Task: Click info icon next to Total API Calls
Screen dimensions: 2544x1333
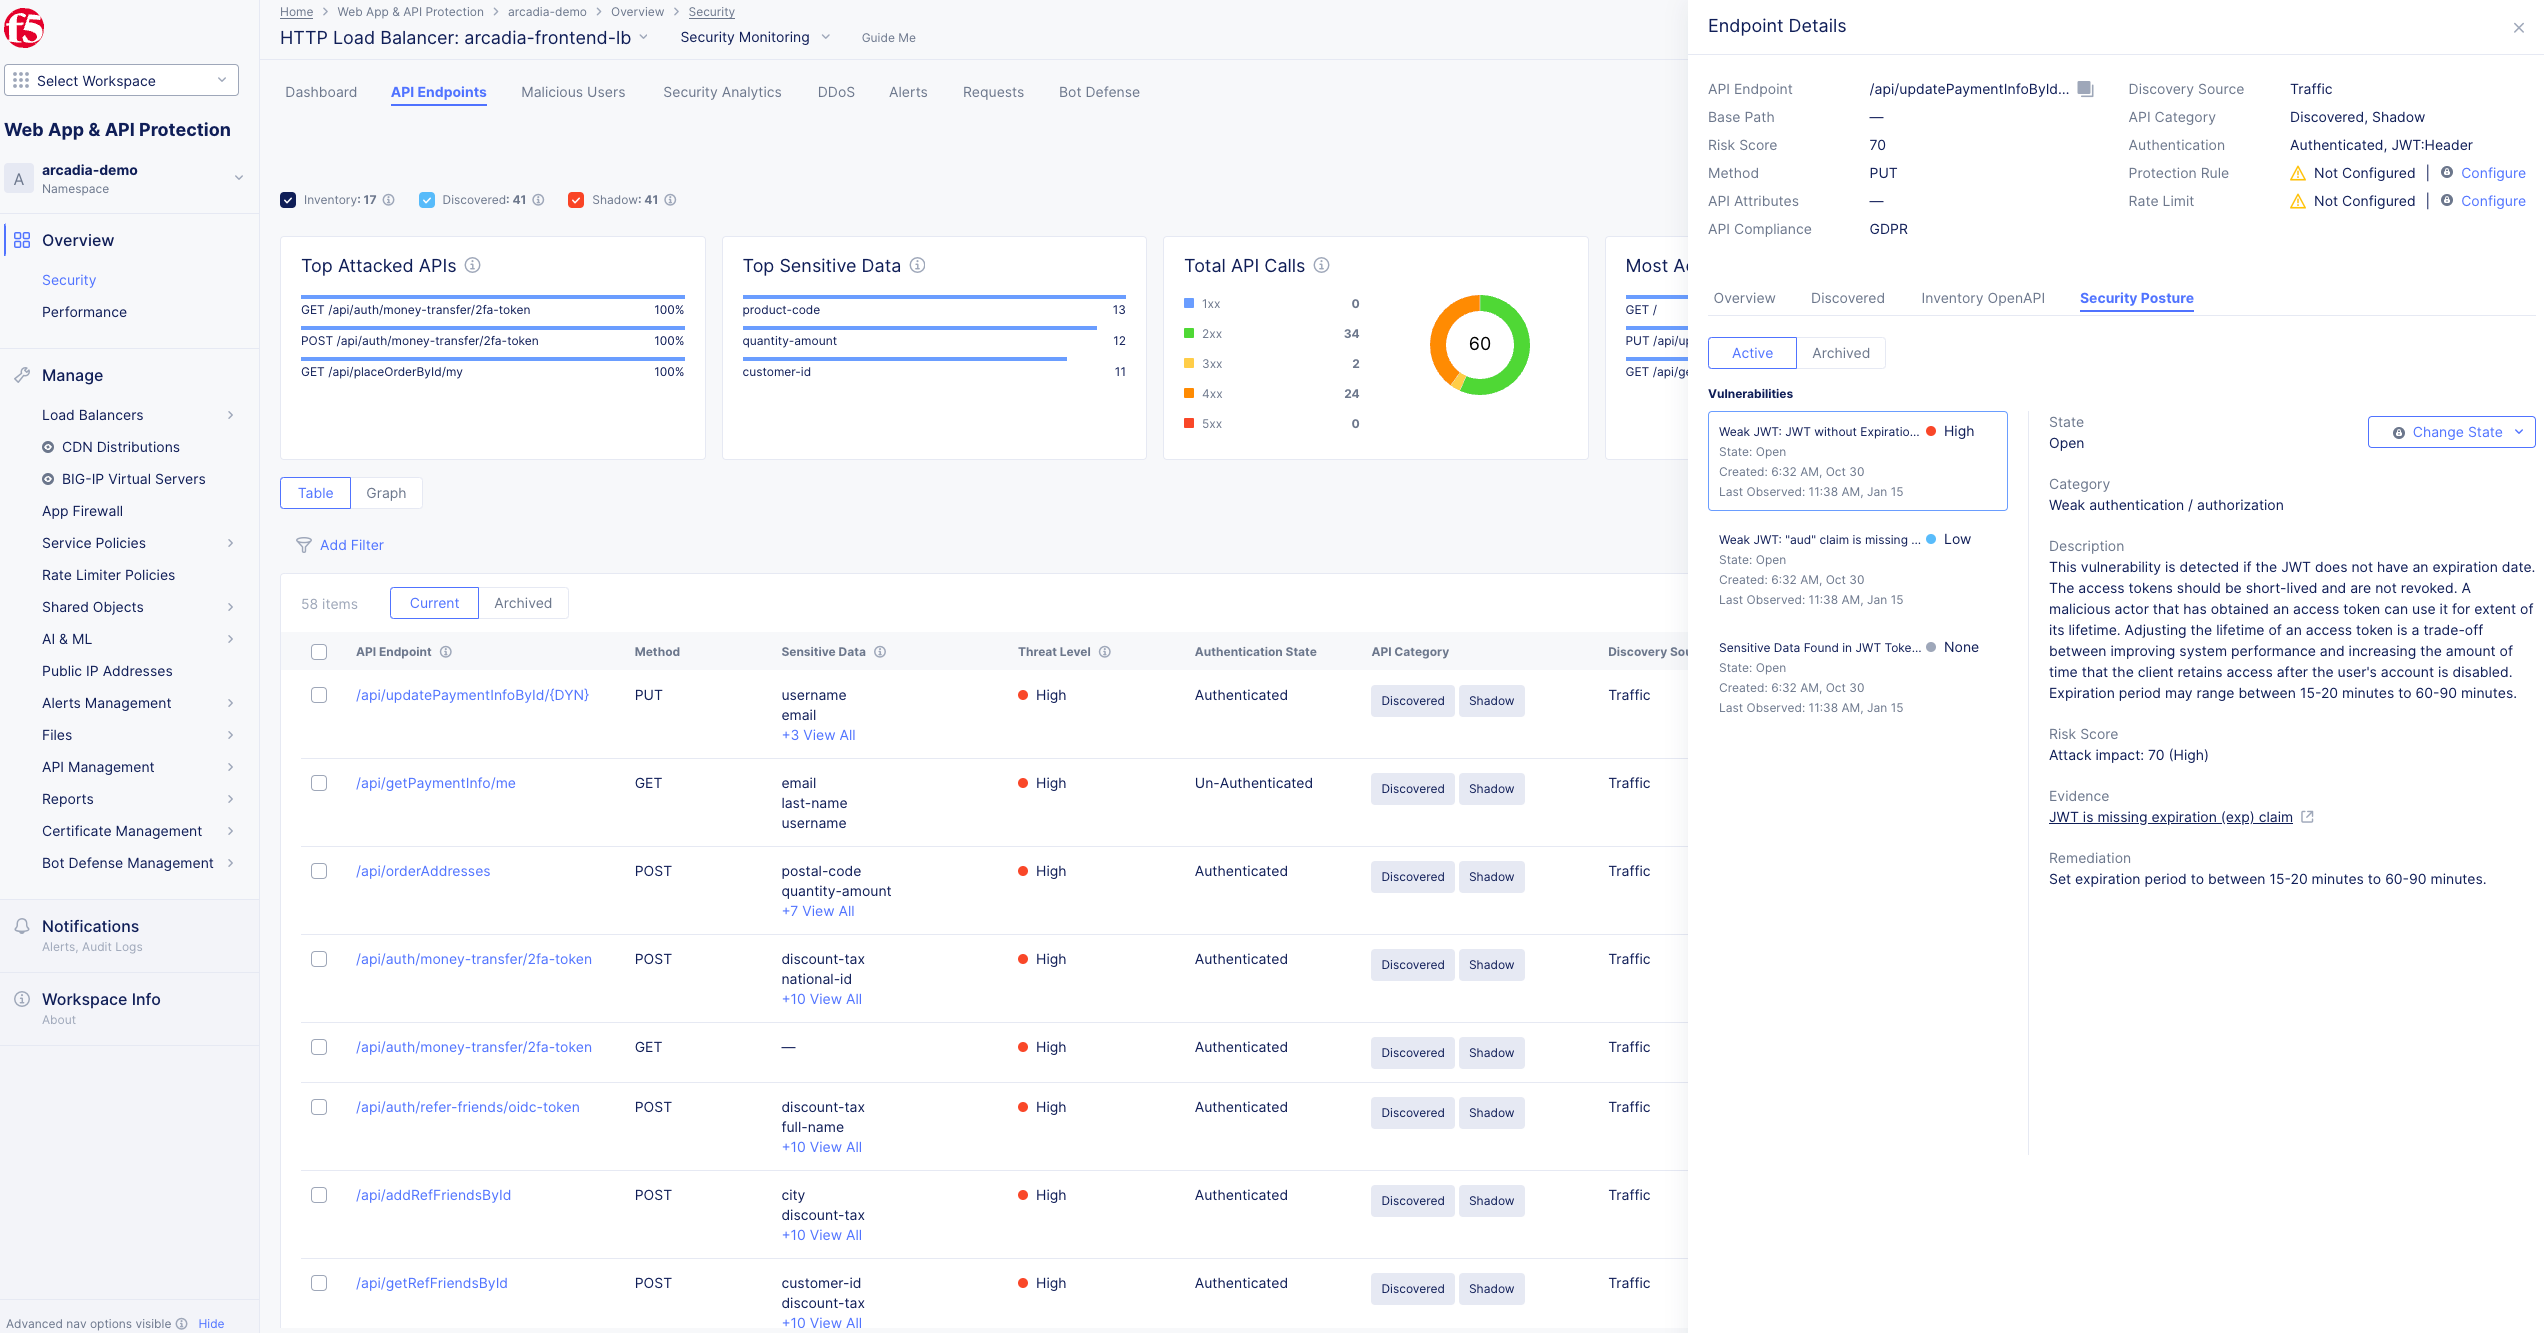Action: tap(1322, 265)
